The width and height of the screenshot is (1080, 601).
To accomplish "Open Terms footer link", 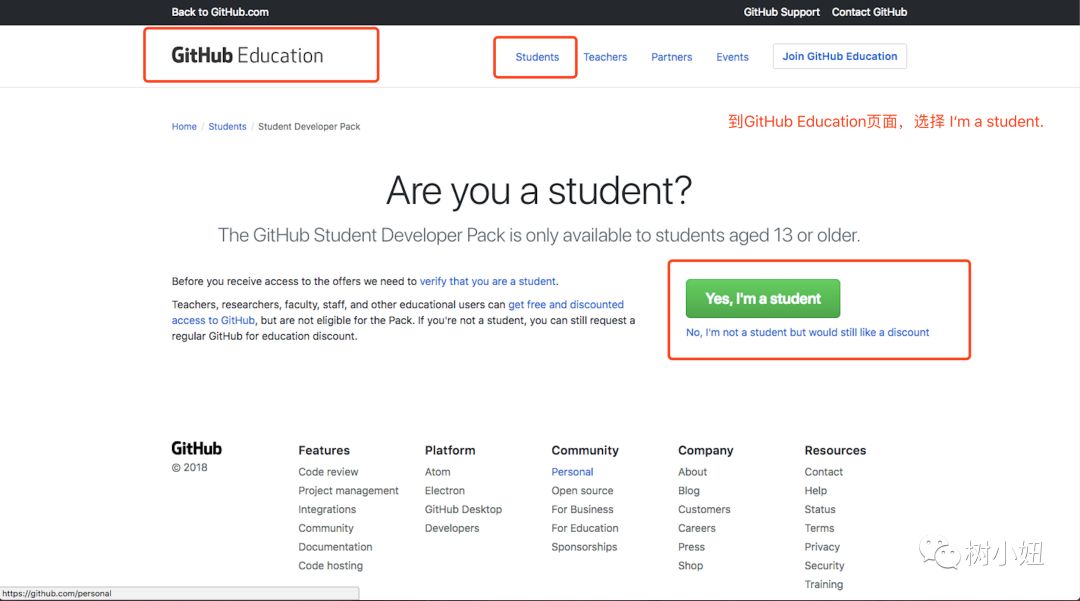I will (819, 528).
